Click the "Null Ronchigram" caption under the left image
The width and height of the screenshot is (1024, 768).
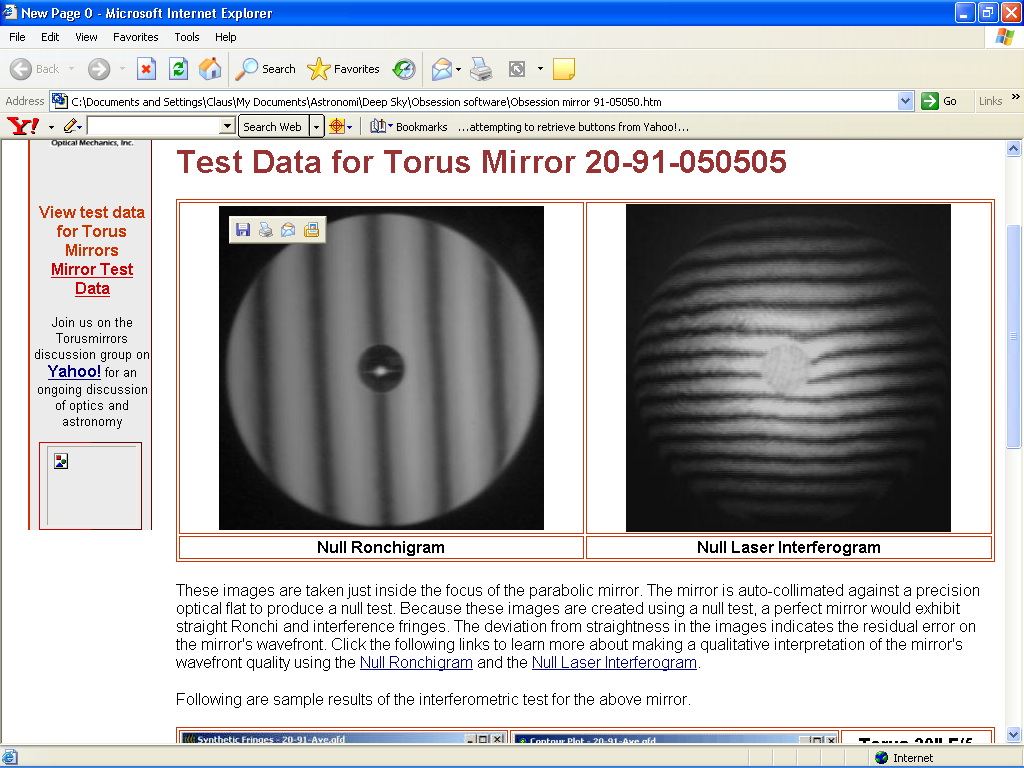click(x=381, y=547)
